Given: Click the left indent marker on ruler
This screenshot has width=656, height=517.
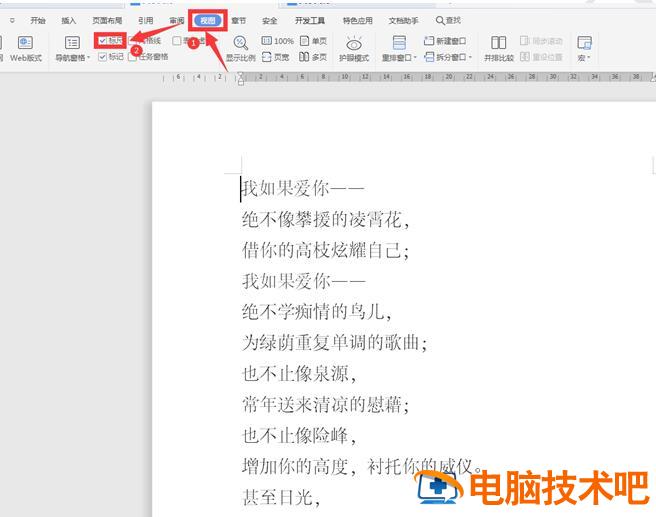Looking at the screenshot, I should tap(241, 82).
